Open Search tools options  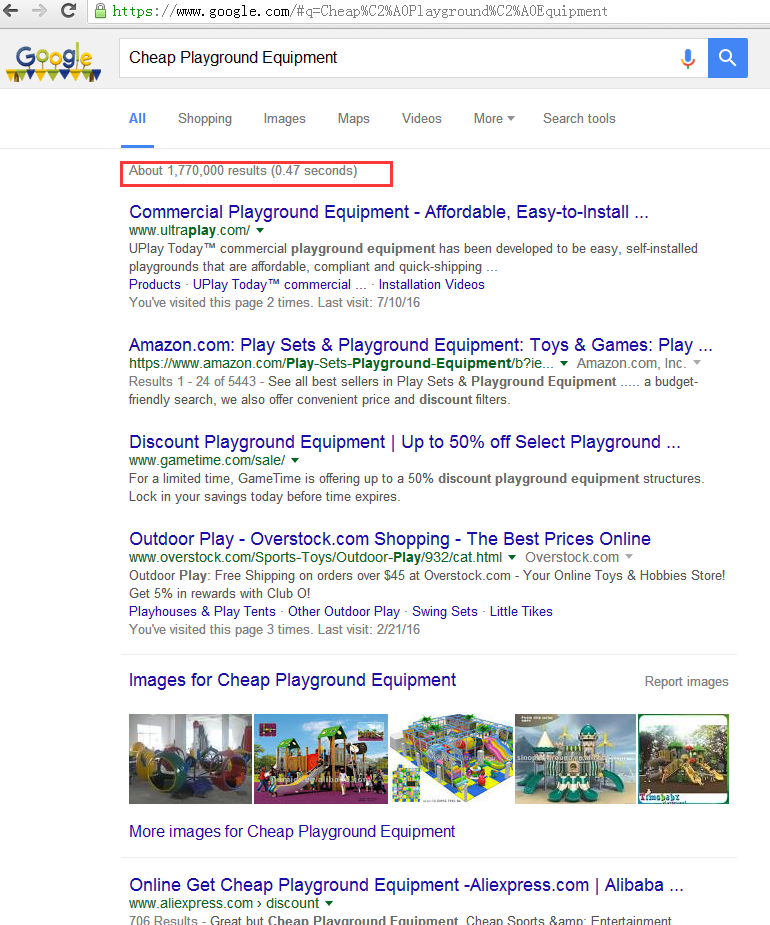coord(579,118)
